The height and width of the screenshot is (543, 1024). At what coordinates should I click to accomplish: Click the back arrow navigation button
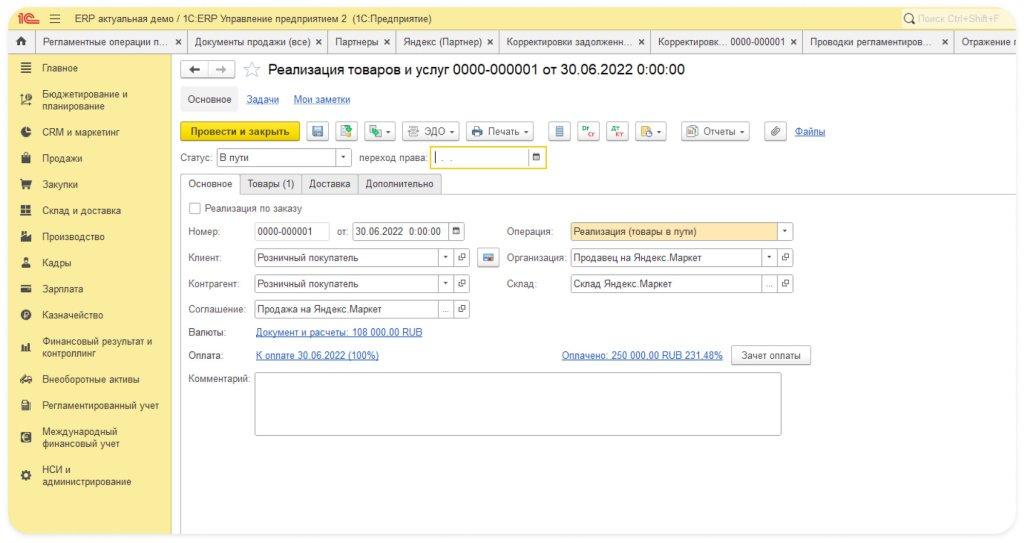coord(195,70)
